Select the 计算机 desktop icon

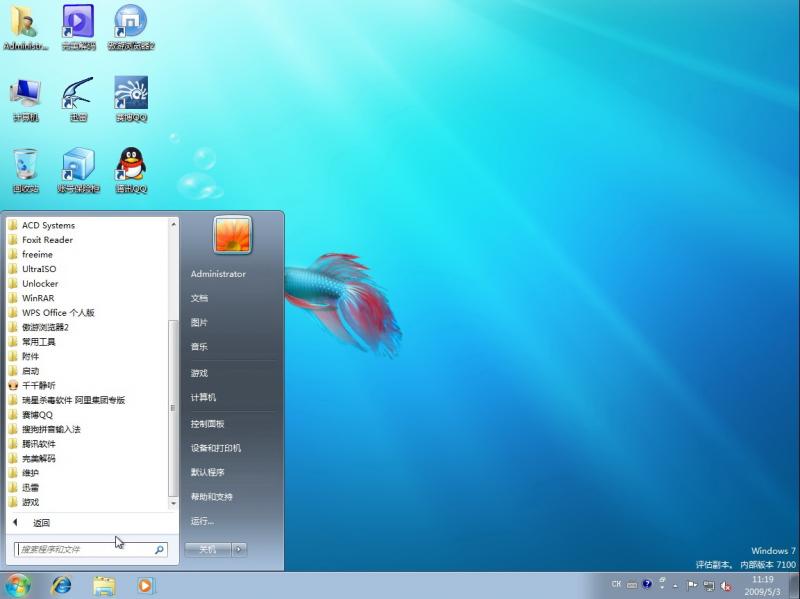(x=26, y=99)
